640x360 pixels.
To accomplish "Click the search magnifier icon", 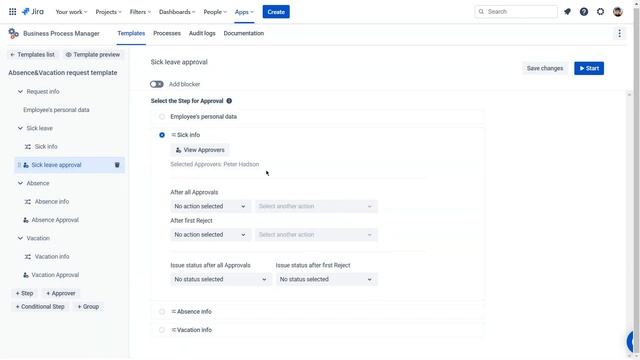I will click(481, 12).
